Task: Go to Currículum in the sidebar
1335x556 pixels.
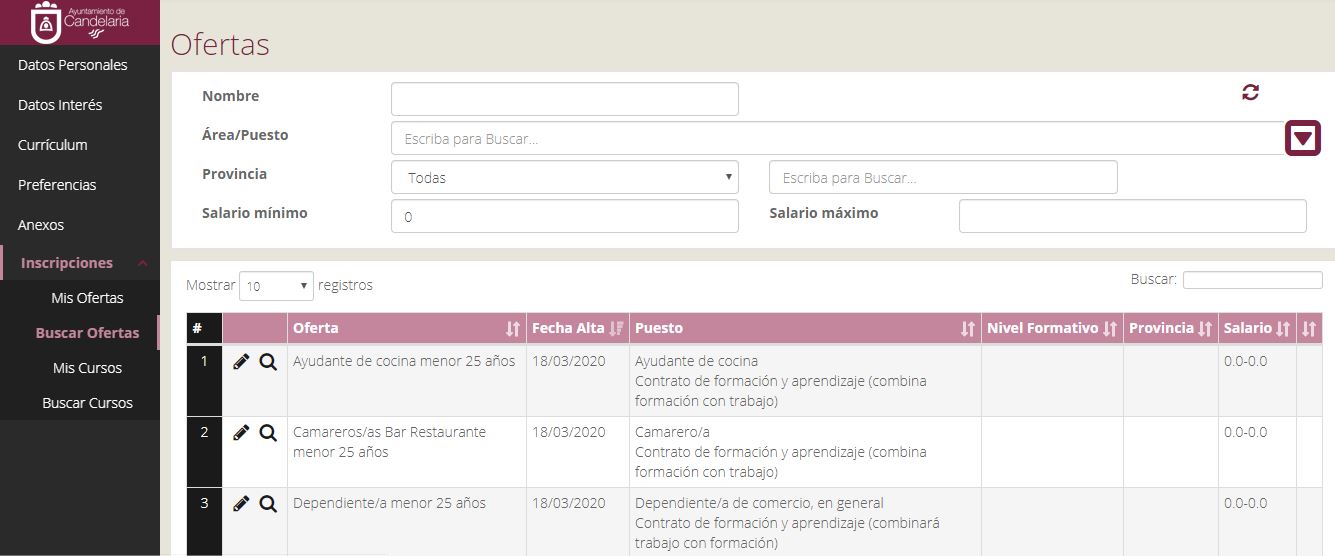Action: click(x=53, y=145)
